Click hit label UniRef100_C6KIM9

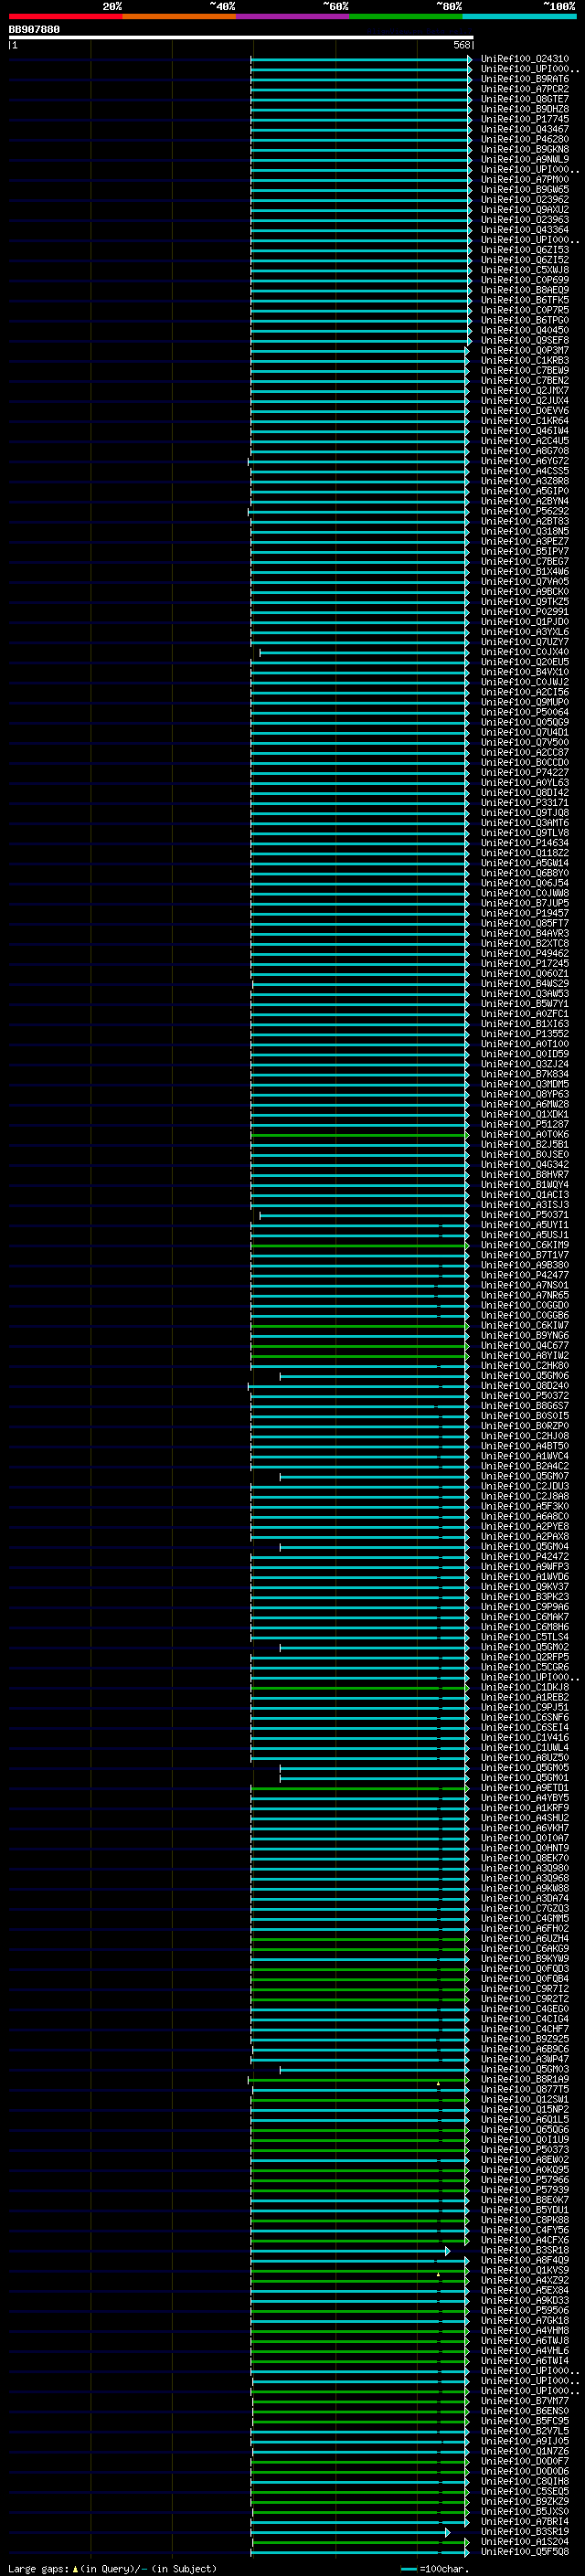(525, 1245)
